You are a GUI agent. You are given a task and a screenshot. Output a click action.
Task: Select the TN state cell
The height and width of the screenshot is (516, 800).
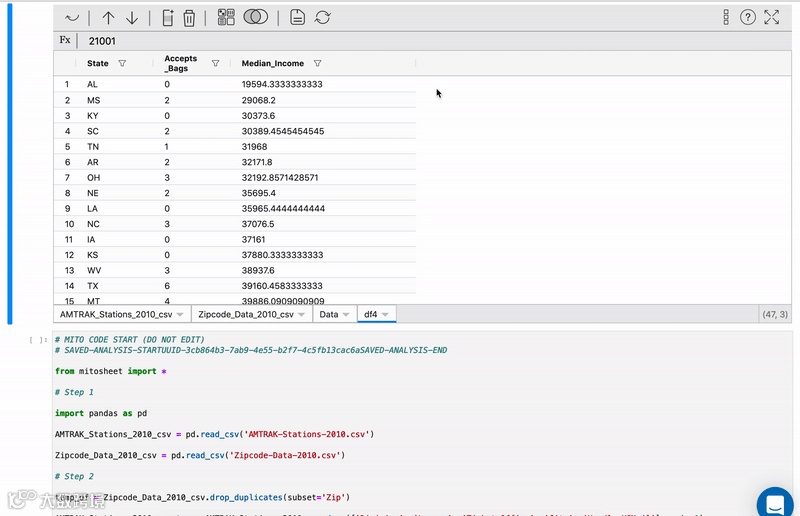tap(114, 146)
